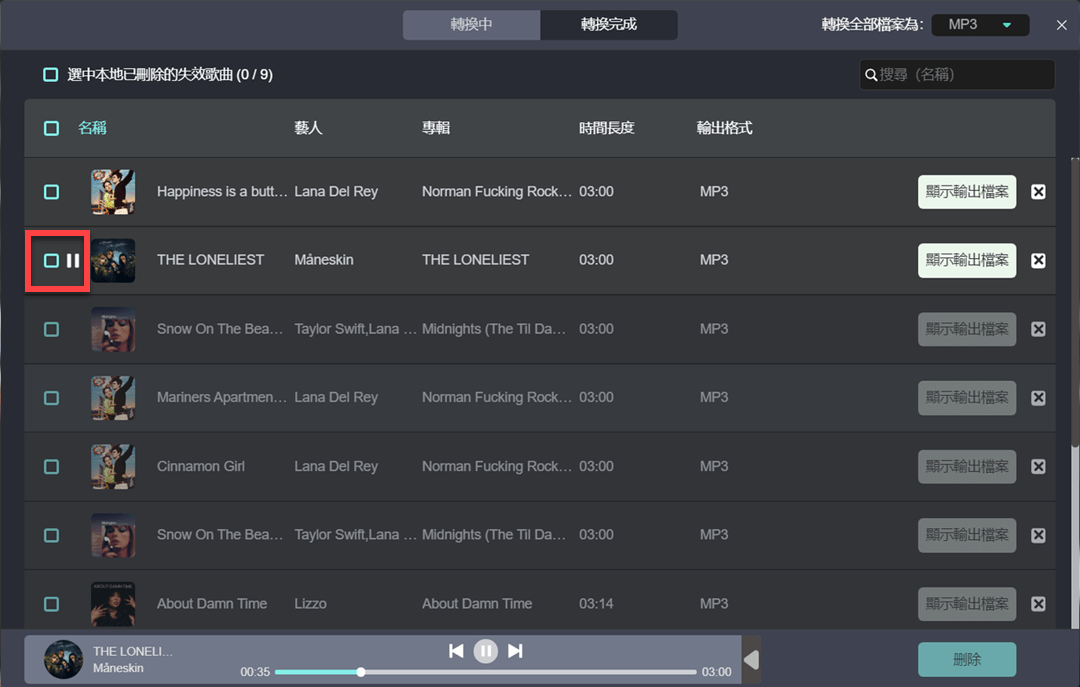Open Happiness is a butterfly album cover
The image size is (1080, 687).
click(113, 192)
